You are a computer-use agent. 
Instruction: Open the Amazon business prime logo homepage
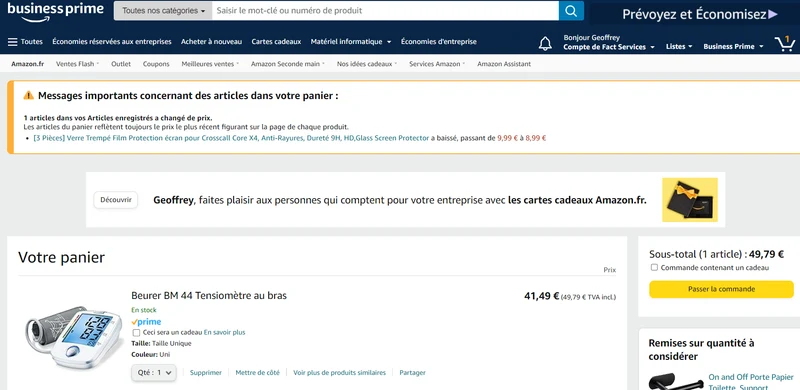point(55,11)
